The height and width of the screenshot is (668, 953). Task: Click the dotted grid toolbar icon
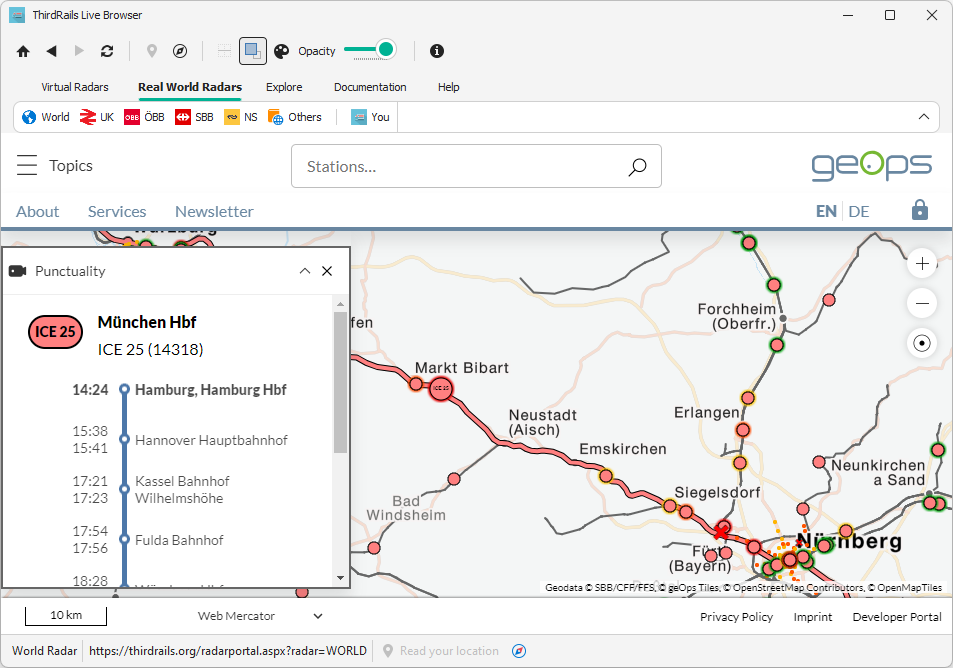click(224, 51)
